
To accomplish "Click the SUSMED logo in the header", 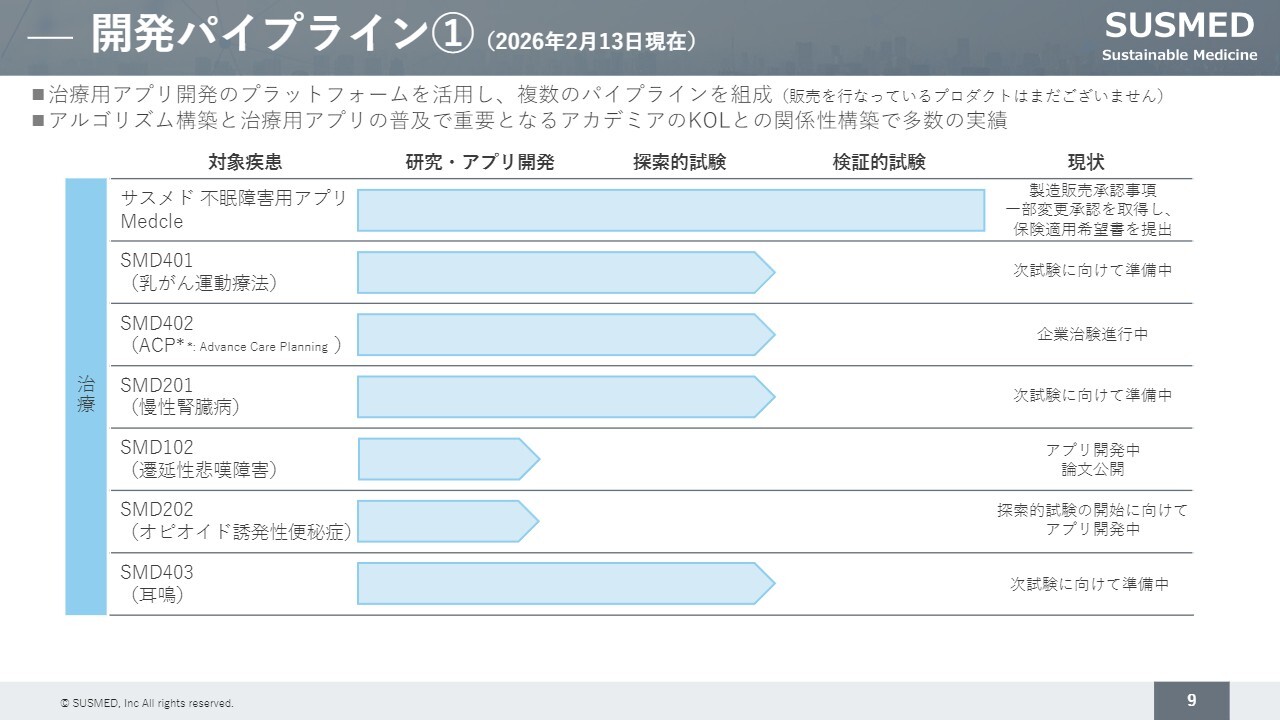I will pyautogui.click(x=1179, y=34).
